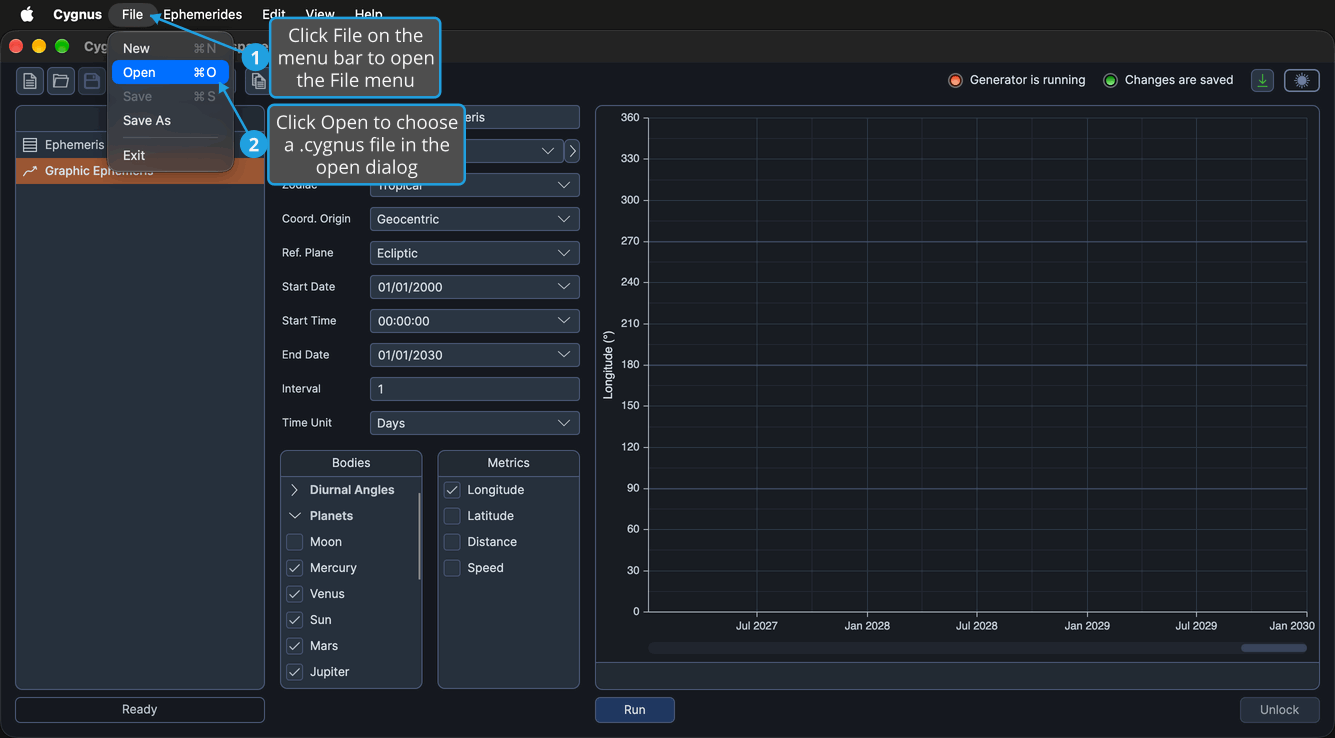
Task: Open the Ref. Plane Ecliptic dropdown
Action: [x=475, y=253]
